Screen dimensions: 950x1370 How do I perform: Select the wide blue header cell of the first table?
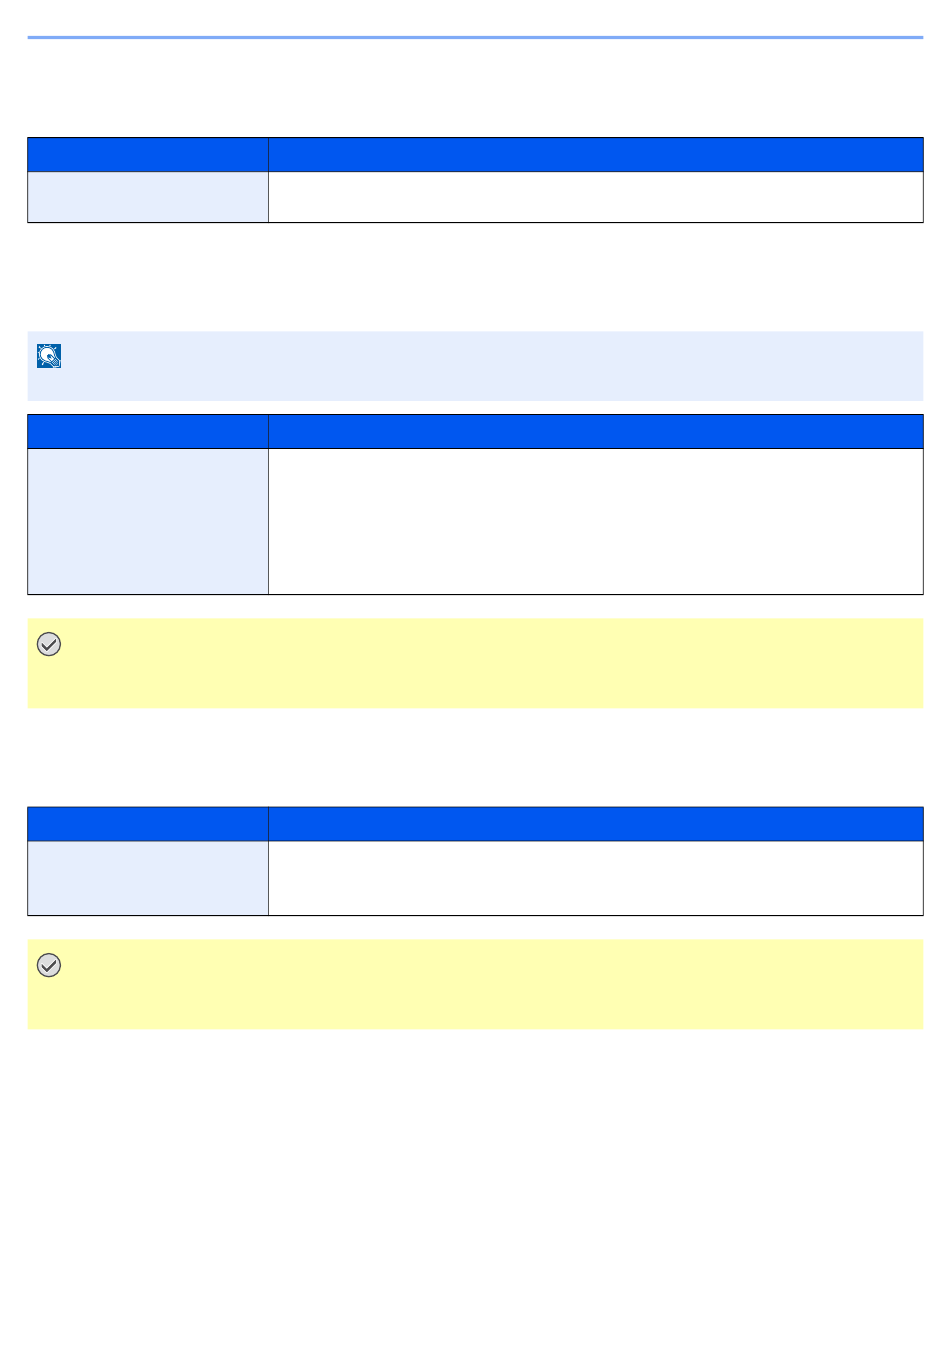tap(596, 155)
